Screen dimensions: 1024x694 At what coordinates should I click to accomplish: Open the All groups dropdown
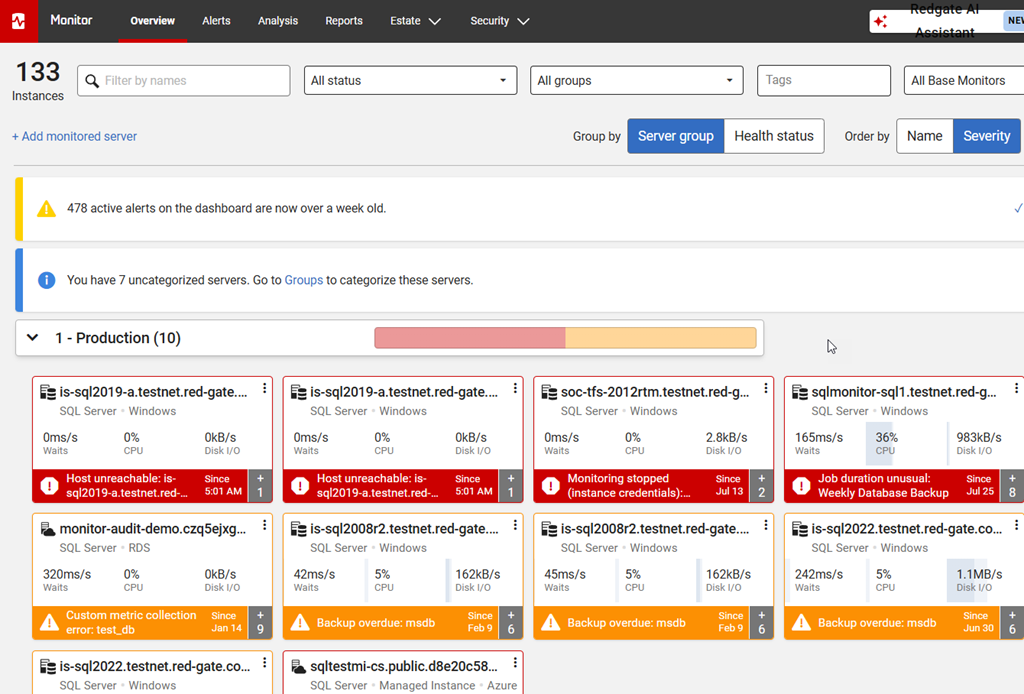tap(636, 80)
